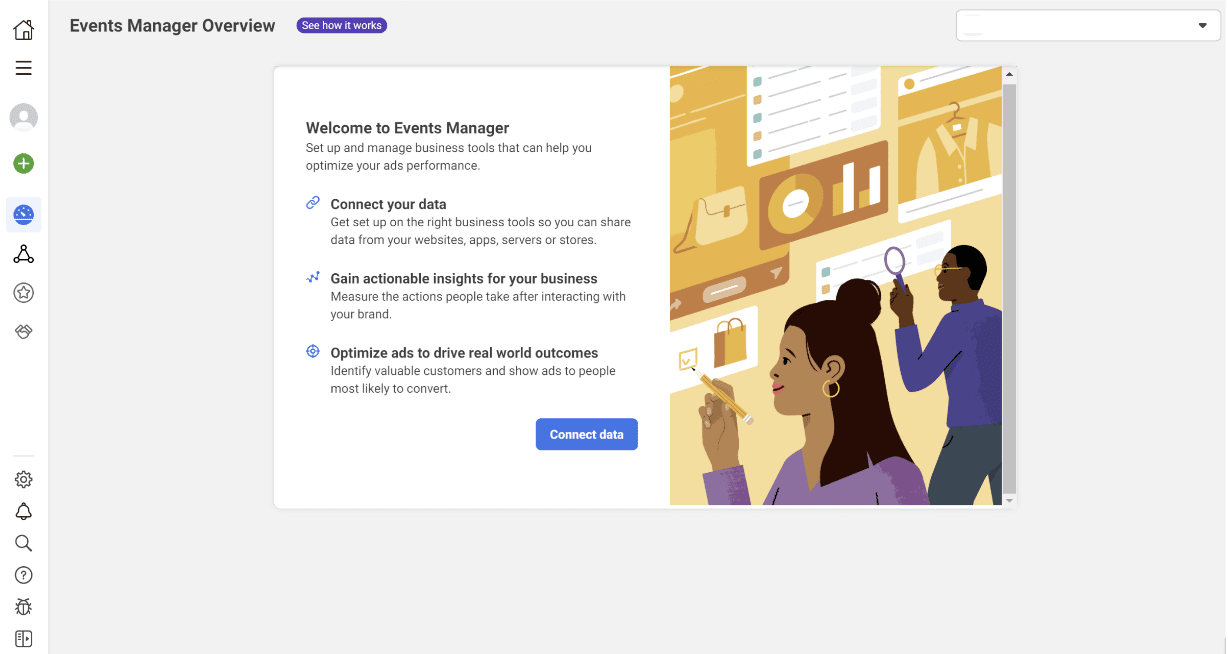Open the hamburger menu

[x=24, y=68]
